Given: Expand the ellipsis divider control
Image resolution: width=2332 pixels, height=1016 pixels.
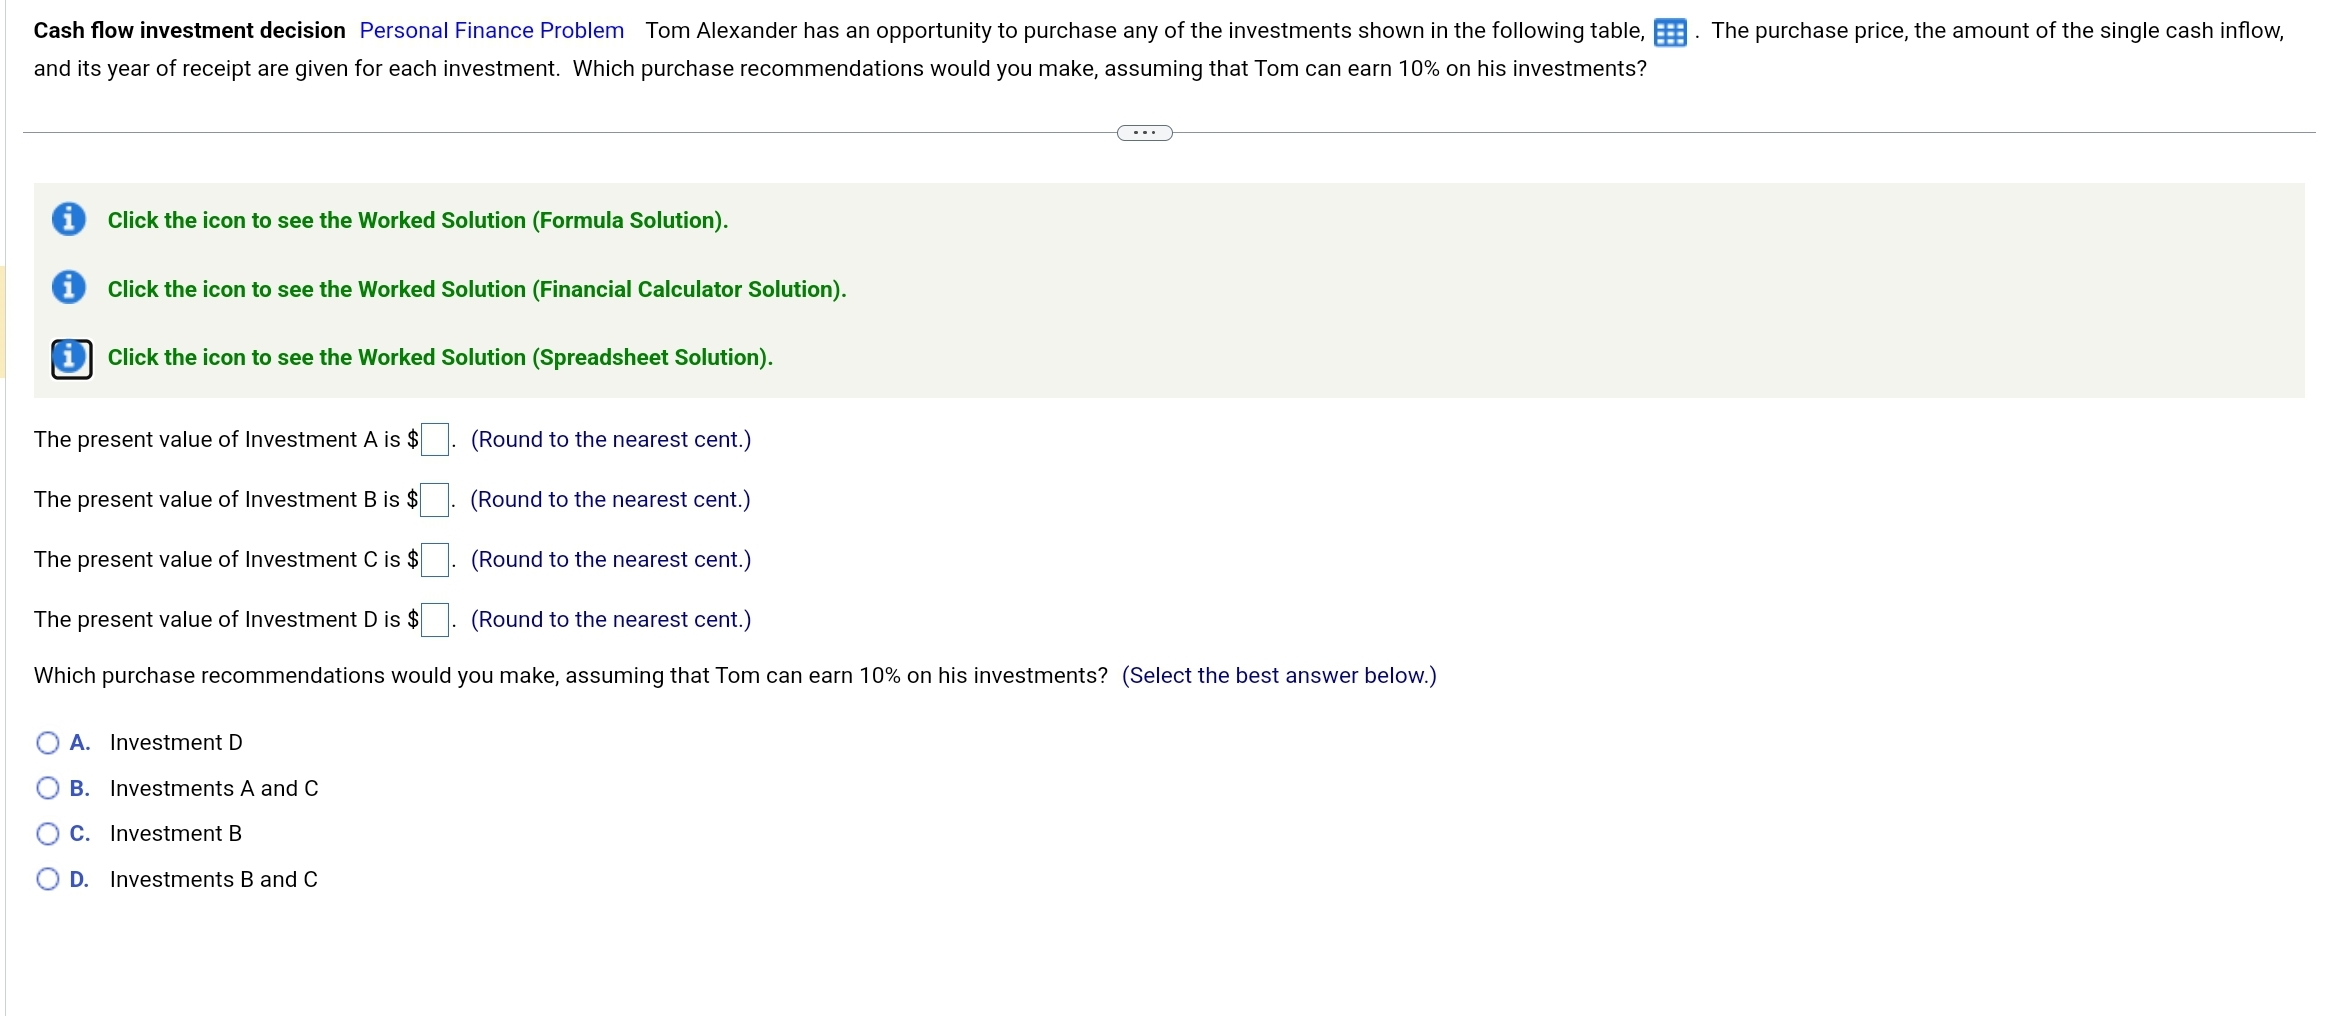Looking at the screenshot, I should tap(1143, 131).
